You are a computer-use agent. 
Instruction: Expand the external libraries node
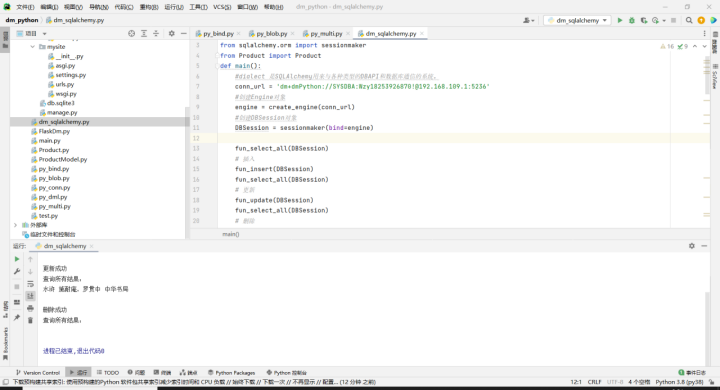(x=16, y=225)
